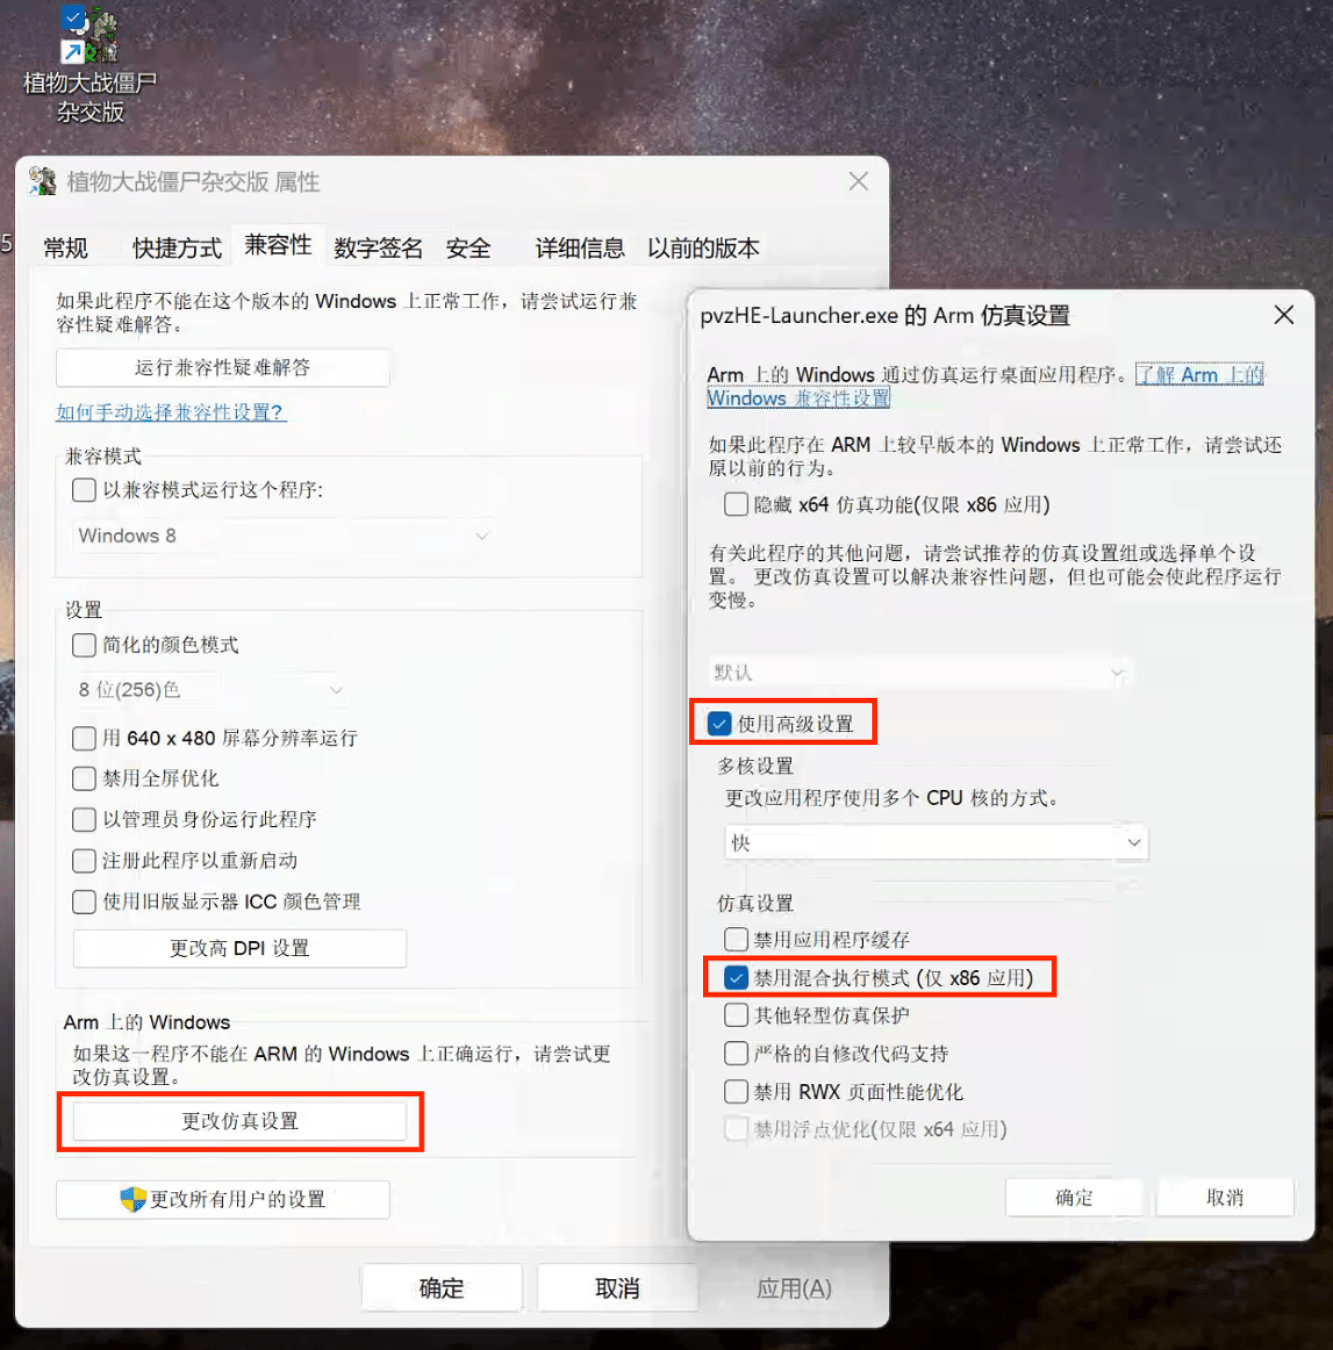Click the Arm 上的 Windows section heading
Screen dimensions: 1333x1350
tap(147, 1022)
